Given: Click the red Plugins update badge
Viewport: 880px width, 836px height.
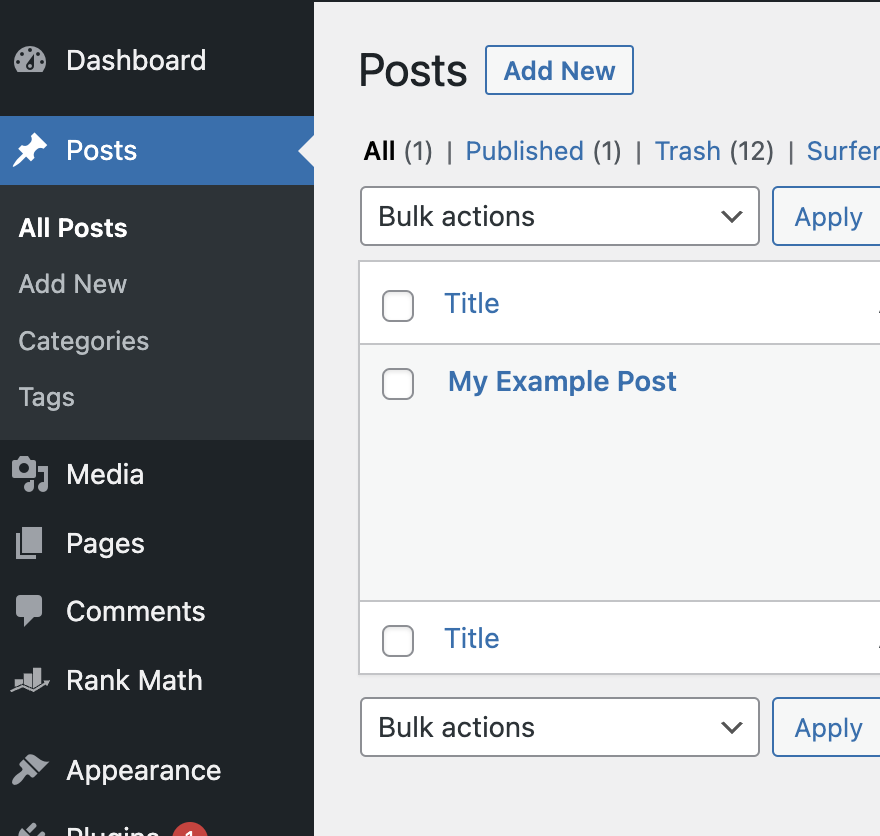Looking at the screenshot, I should coord(190,830).
